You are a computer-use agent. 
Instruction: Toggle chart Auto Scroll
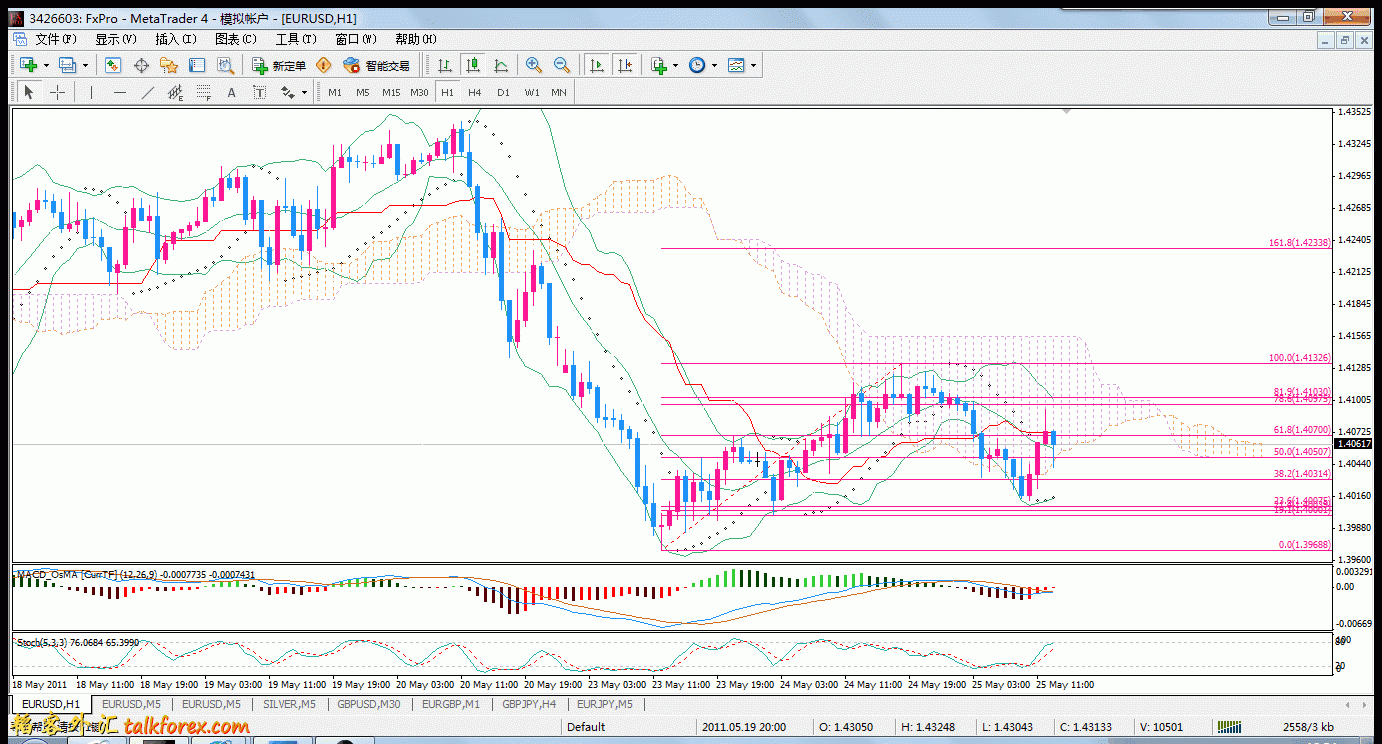[x=597, y=65]
